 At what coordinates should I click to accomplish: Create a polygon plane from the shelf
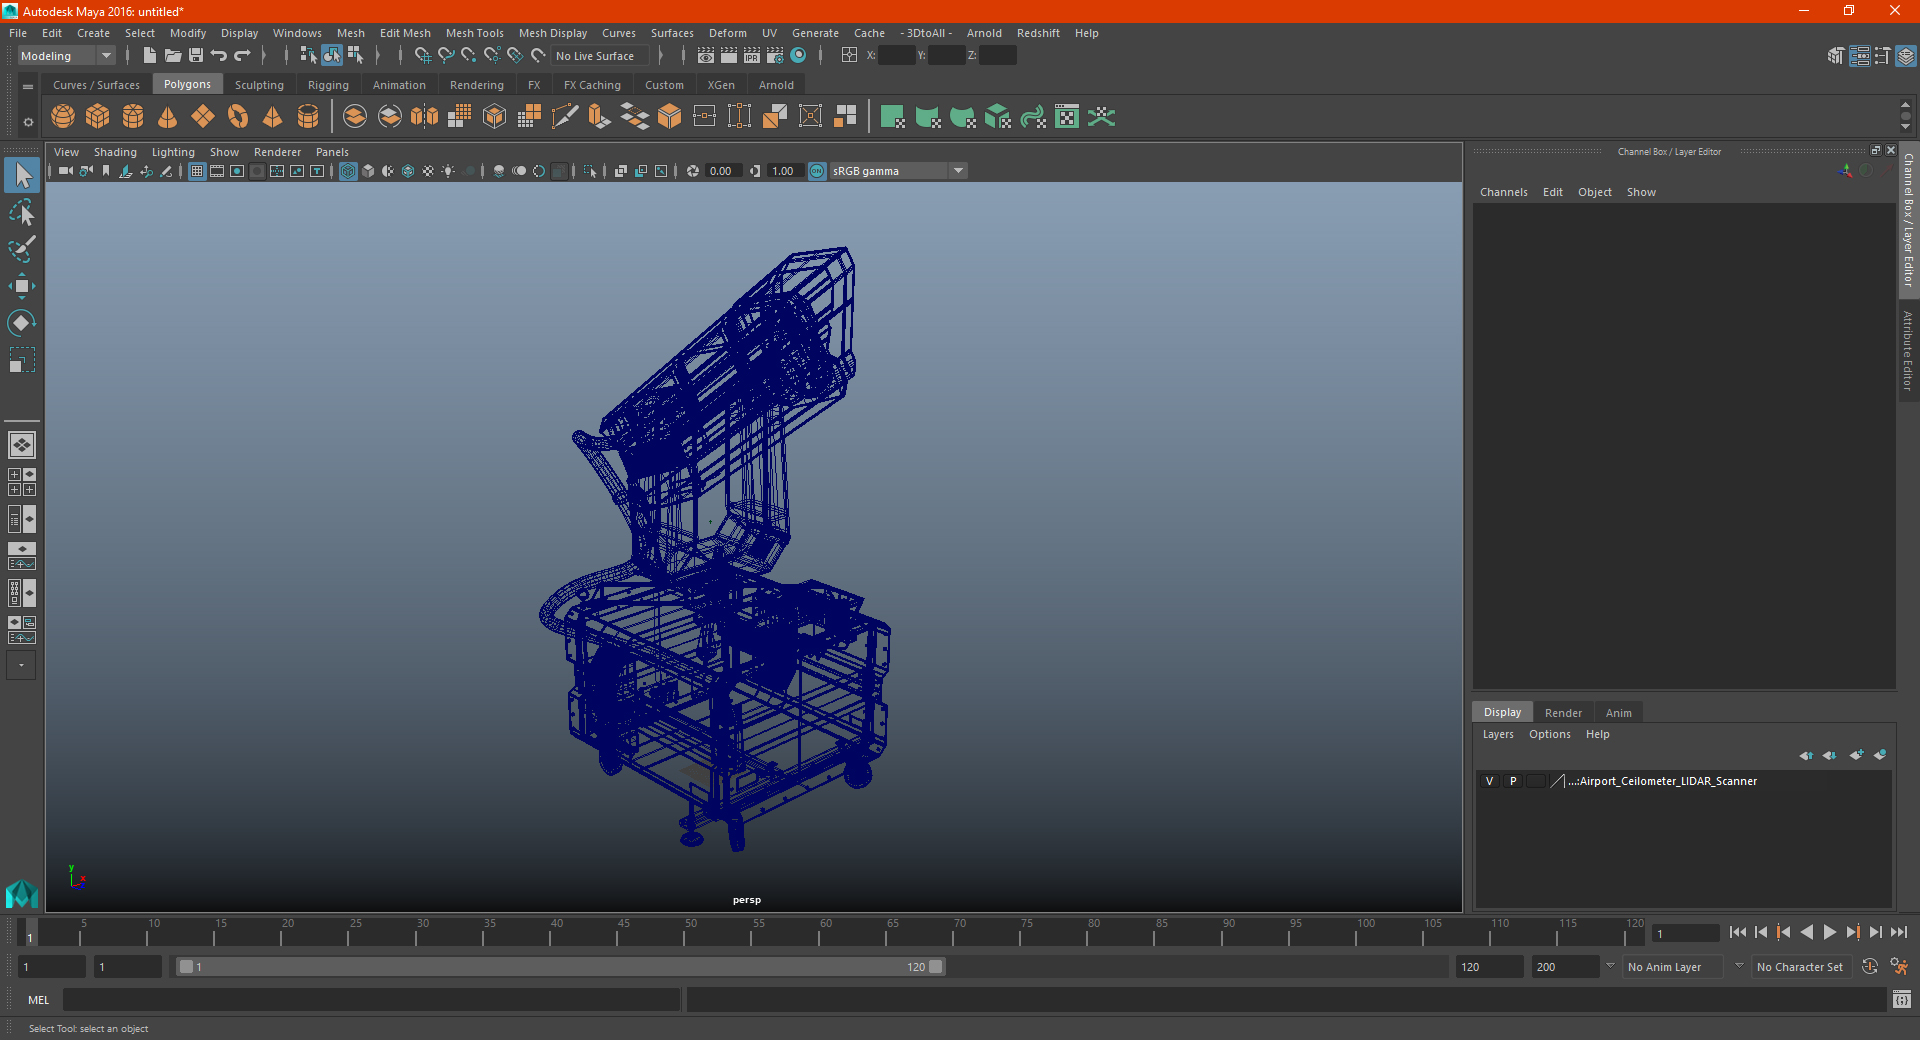203,117
